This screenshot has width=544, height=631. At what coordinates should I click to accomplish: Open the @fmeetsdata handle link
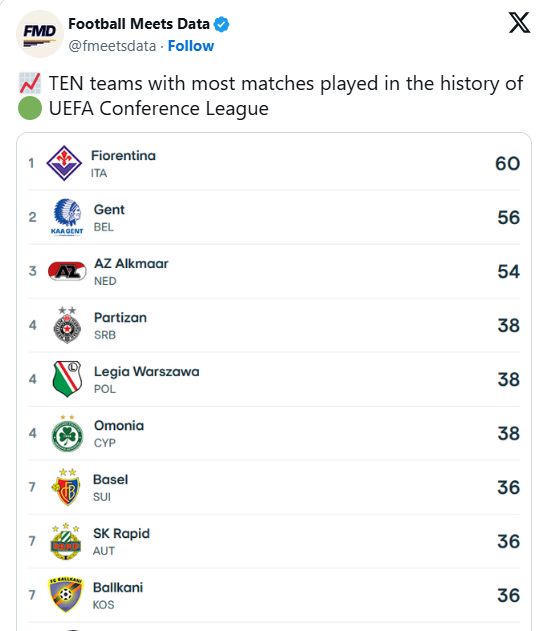[112, 46]
